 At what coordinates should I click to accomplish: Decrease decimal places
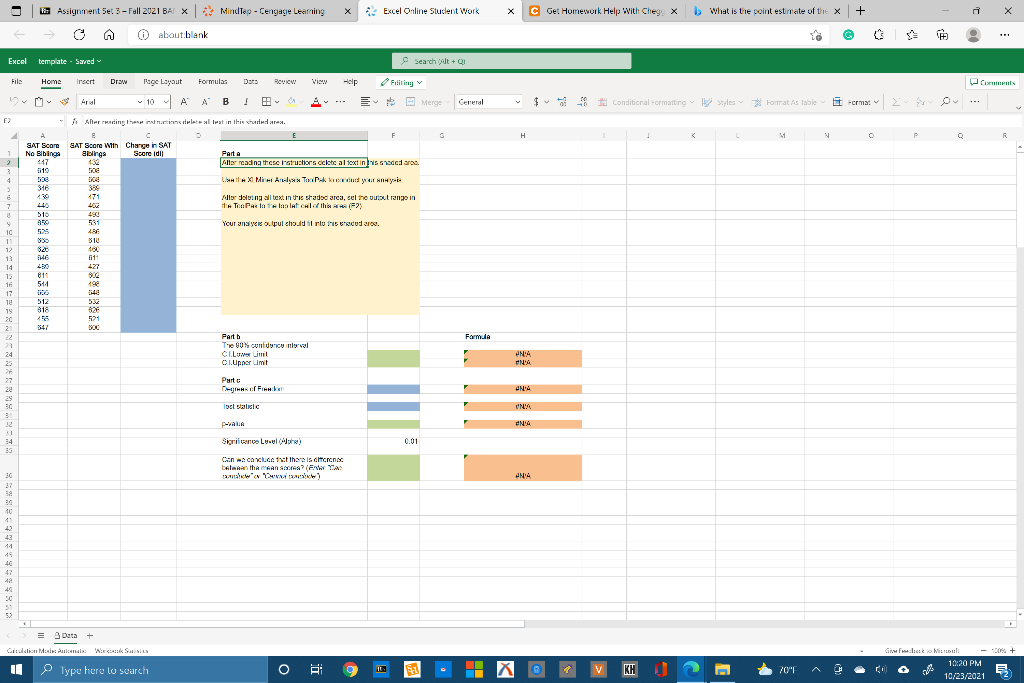click(583, 102)
